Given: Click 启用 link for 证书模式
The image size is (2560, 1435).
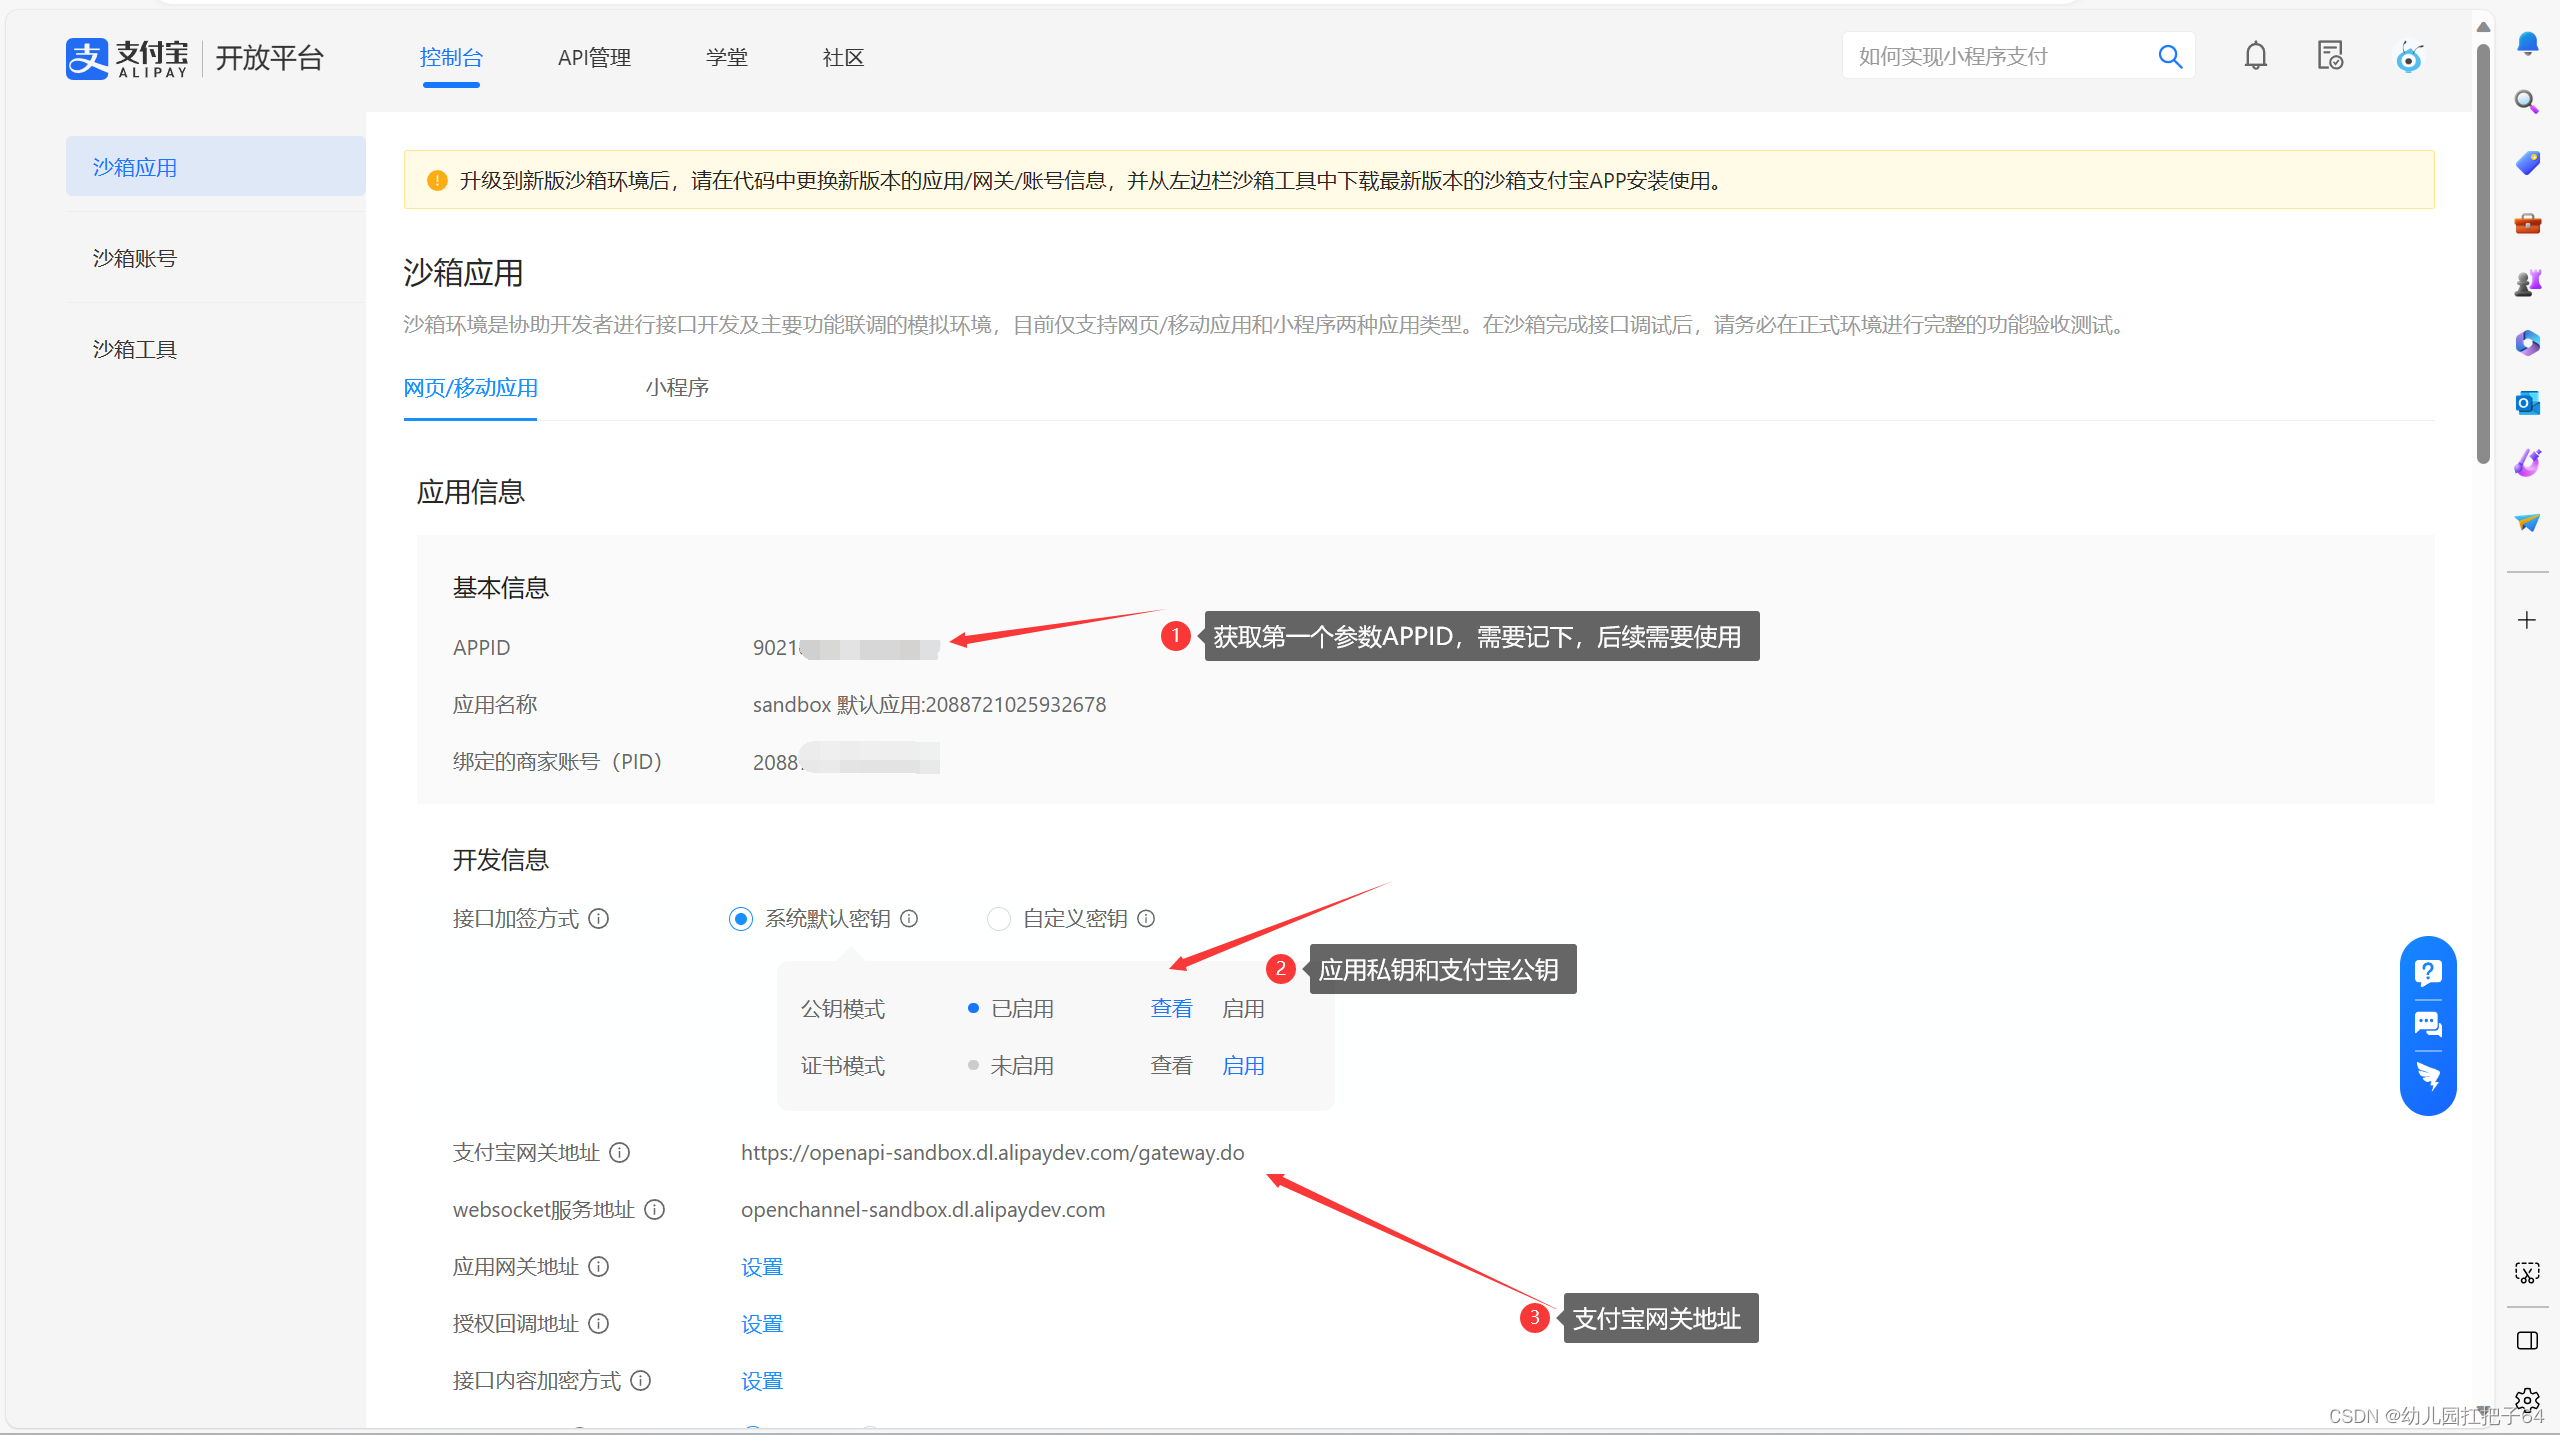Looking at the screenshot, I should [1243, 1065].
